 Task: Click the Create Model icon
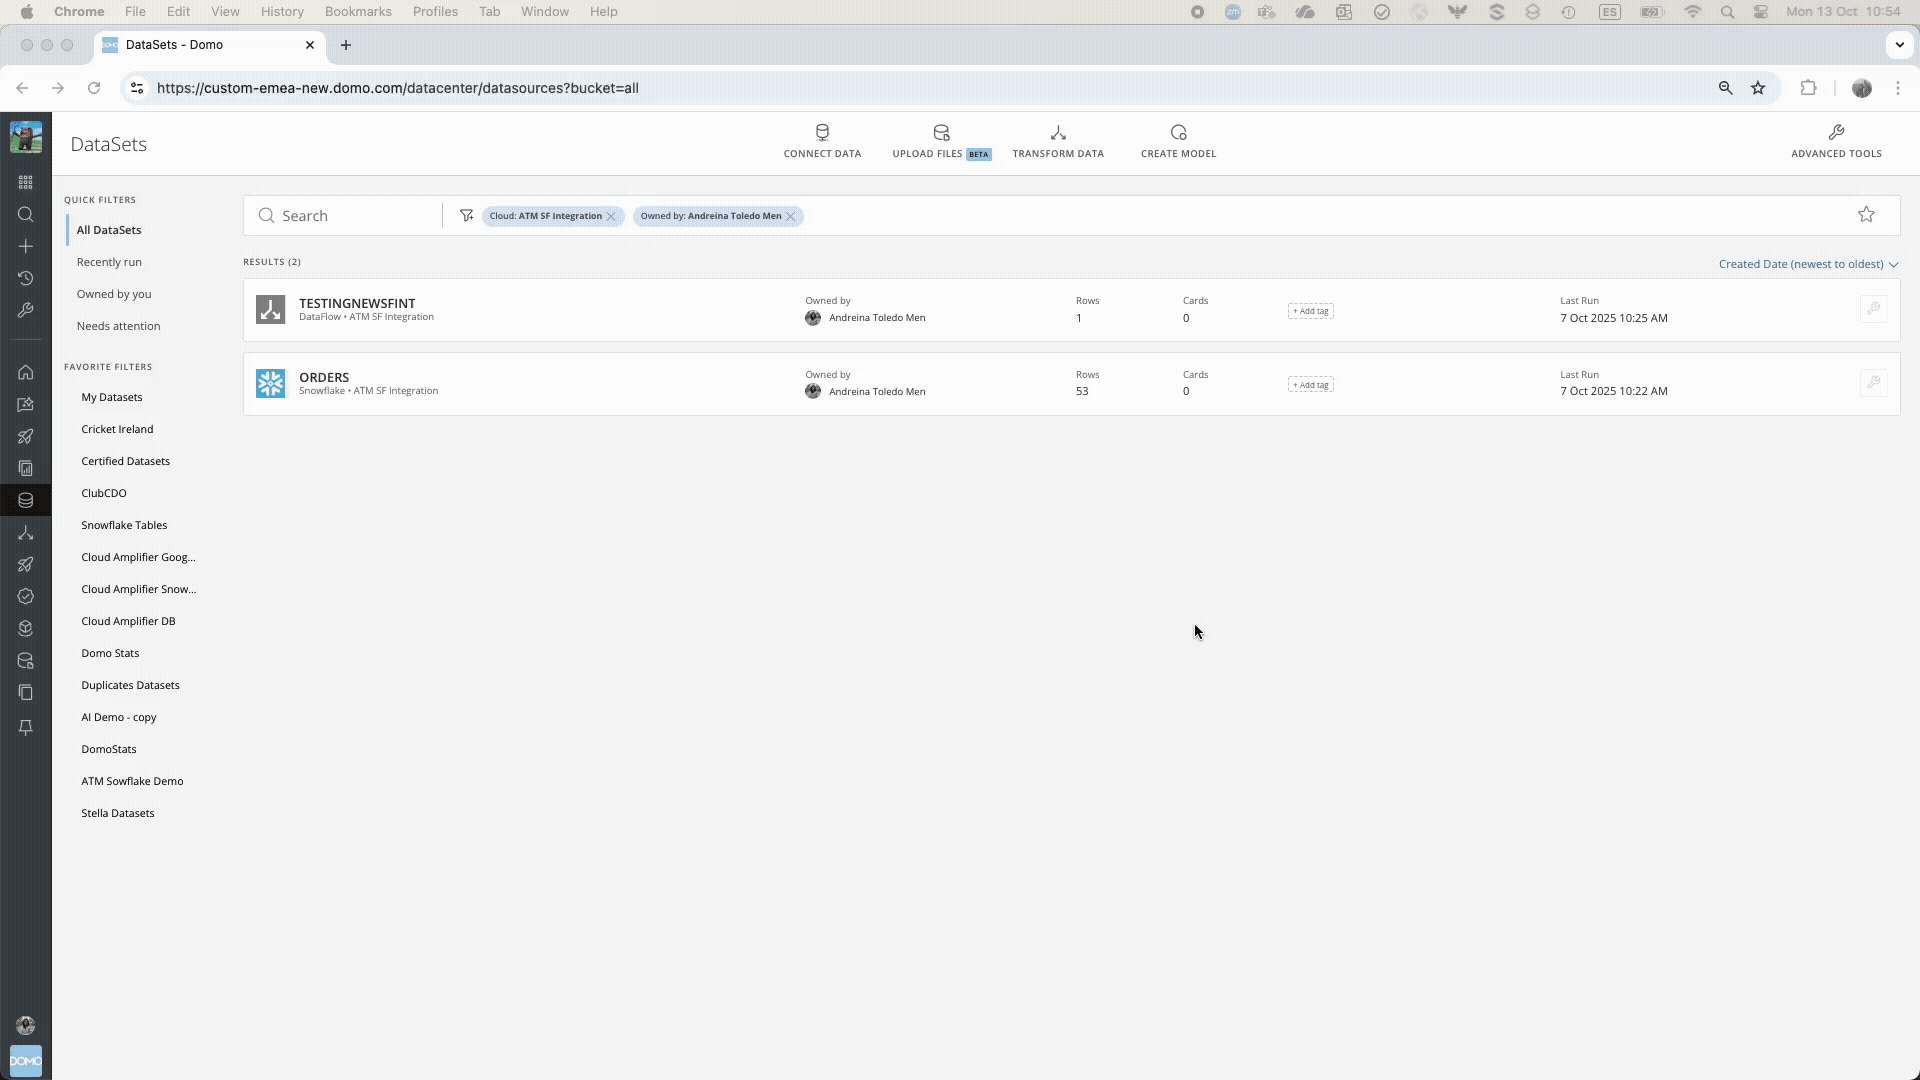point(1178,133)
